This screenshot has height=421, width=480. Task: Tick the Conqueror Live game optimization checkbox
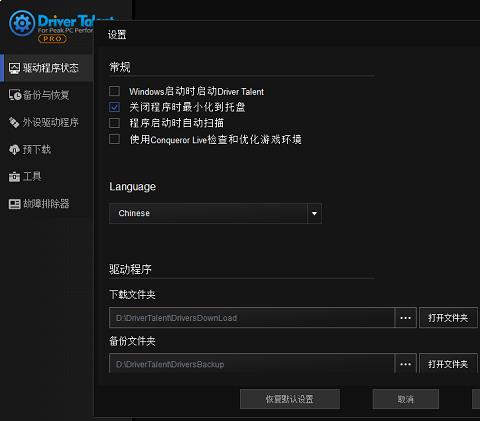(114, 139)
